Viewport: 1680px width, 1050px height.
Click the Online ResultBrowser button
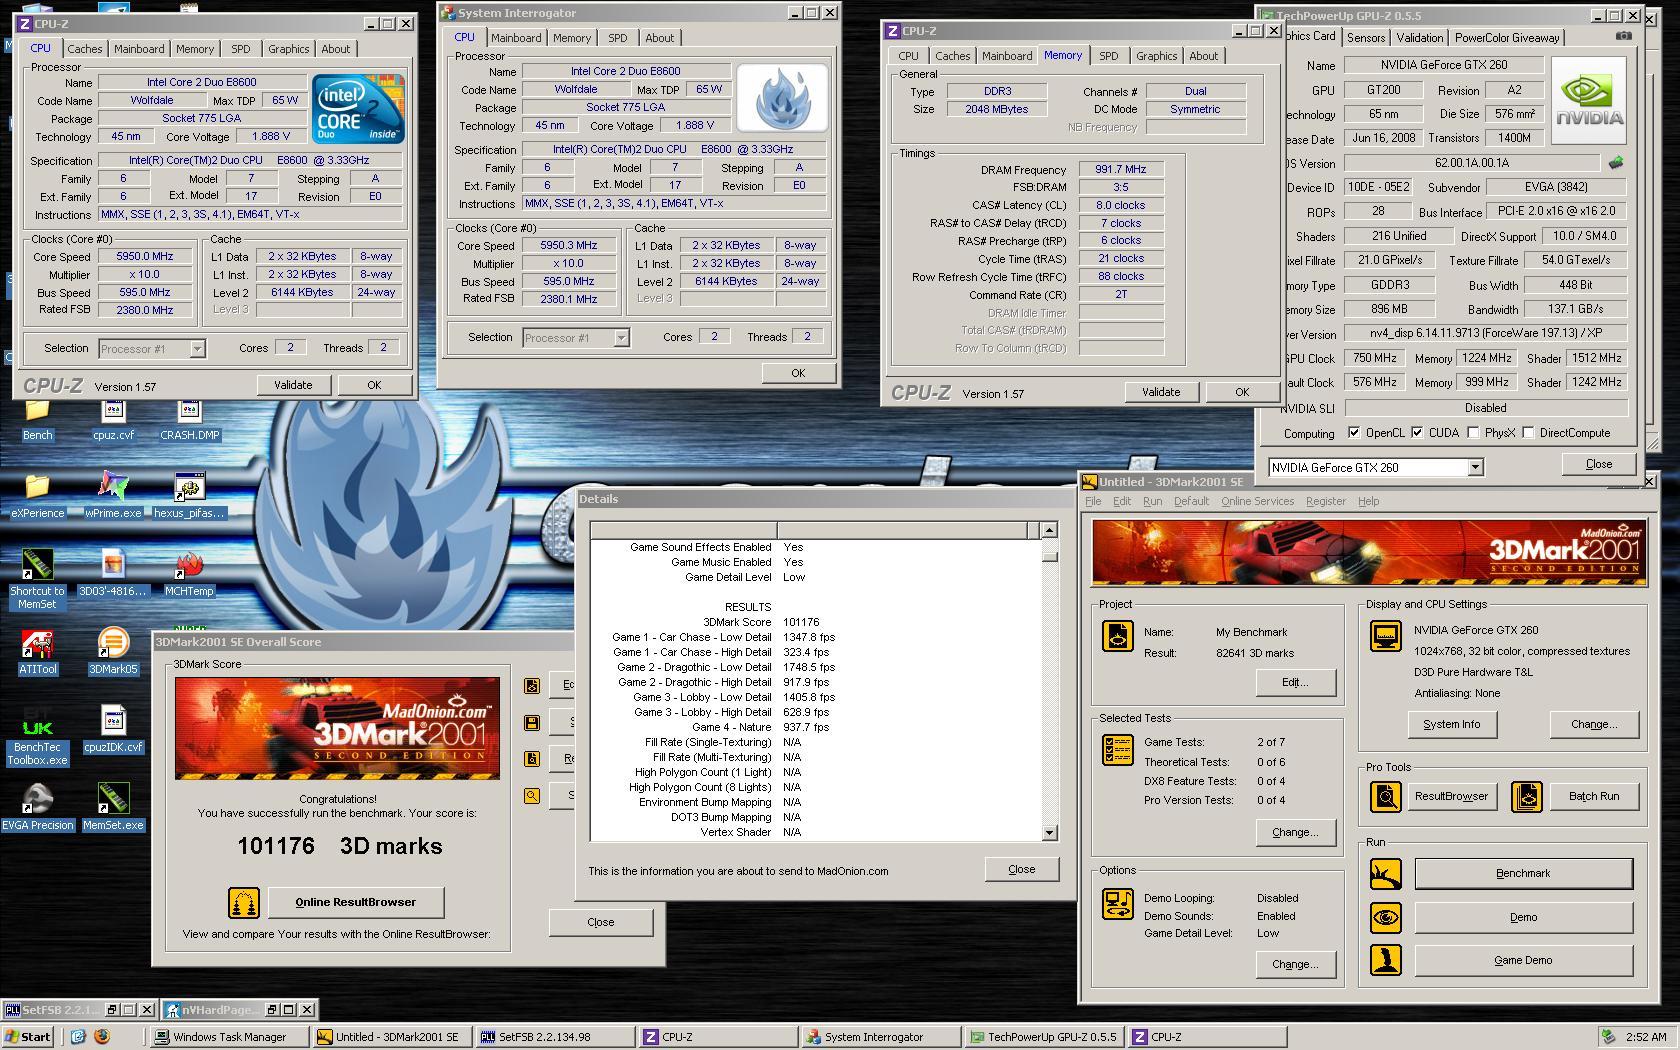coord(356,902)
